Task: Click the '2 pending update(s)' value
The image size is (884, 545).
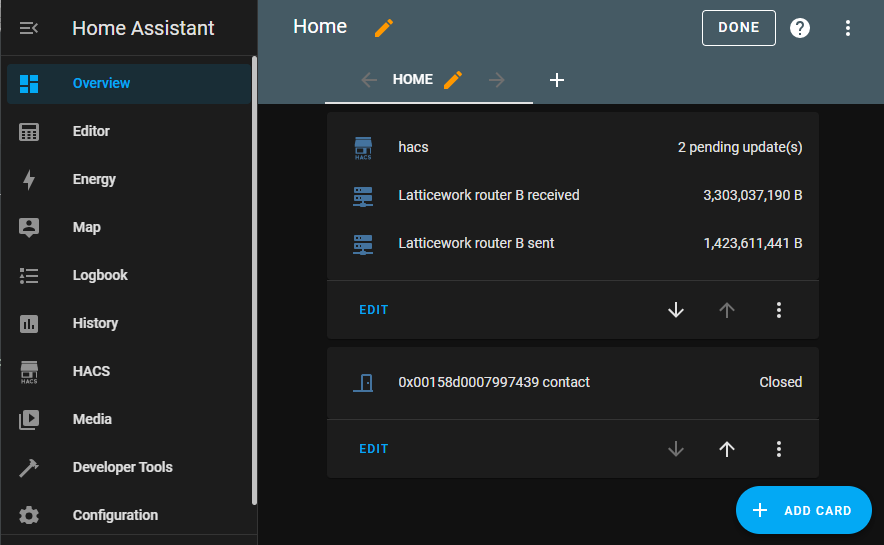Action: click(x=740, y=148)
